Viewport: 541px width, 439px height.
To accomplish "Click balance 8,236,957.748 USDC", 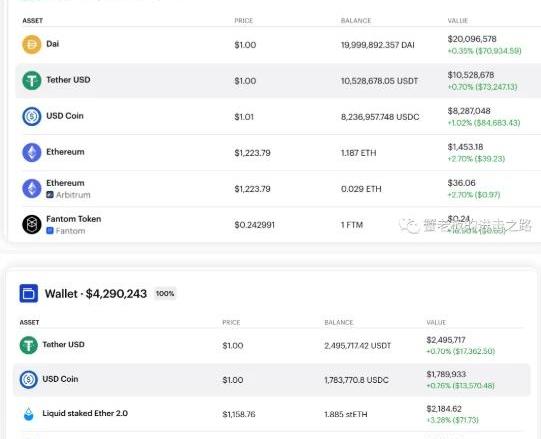I will (x=380, y=117).
